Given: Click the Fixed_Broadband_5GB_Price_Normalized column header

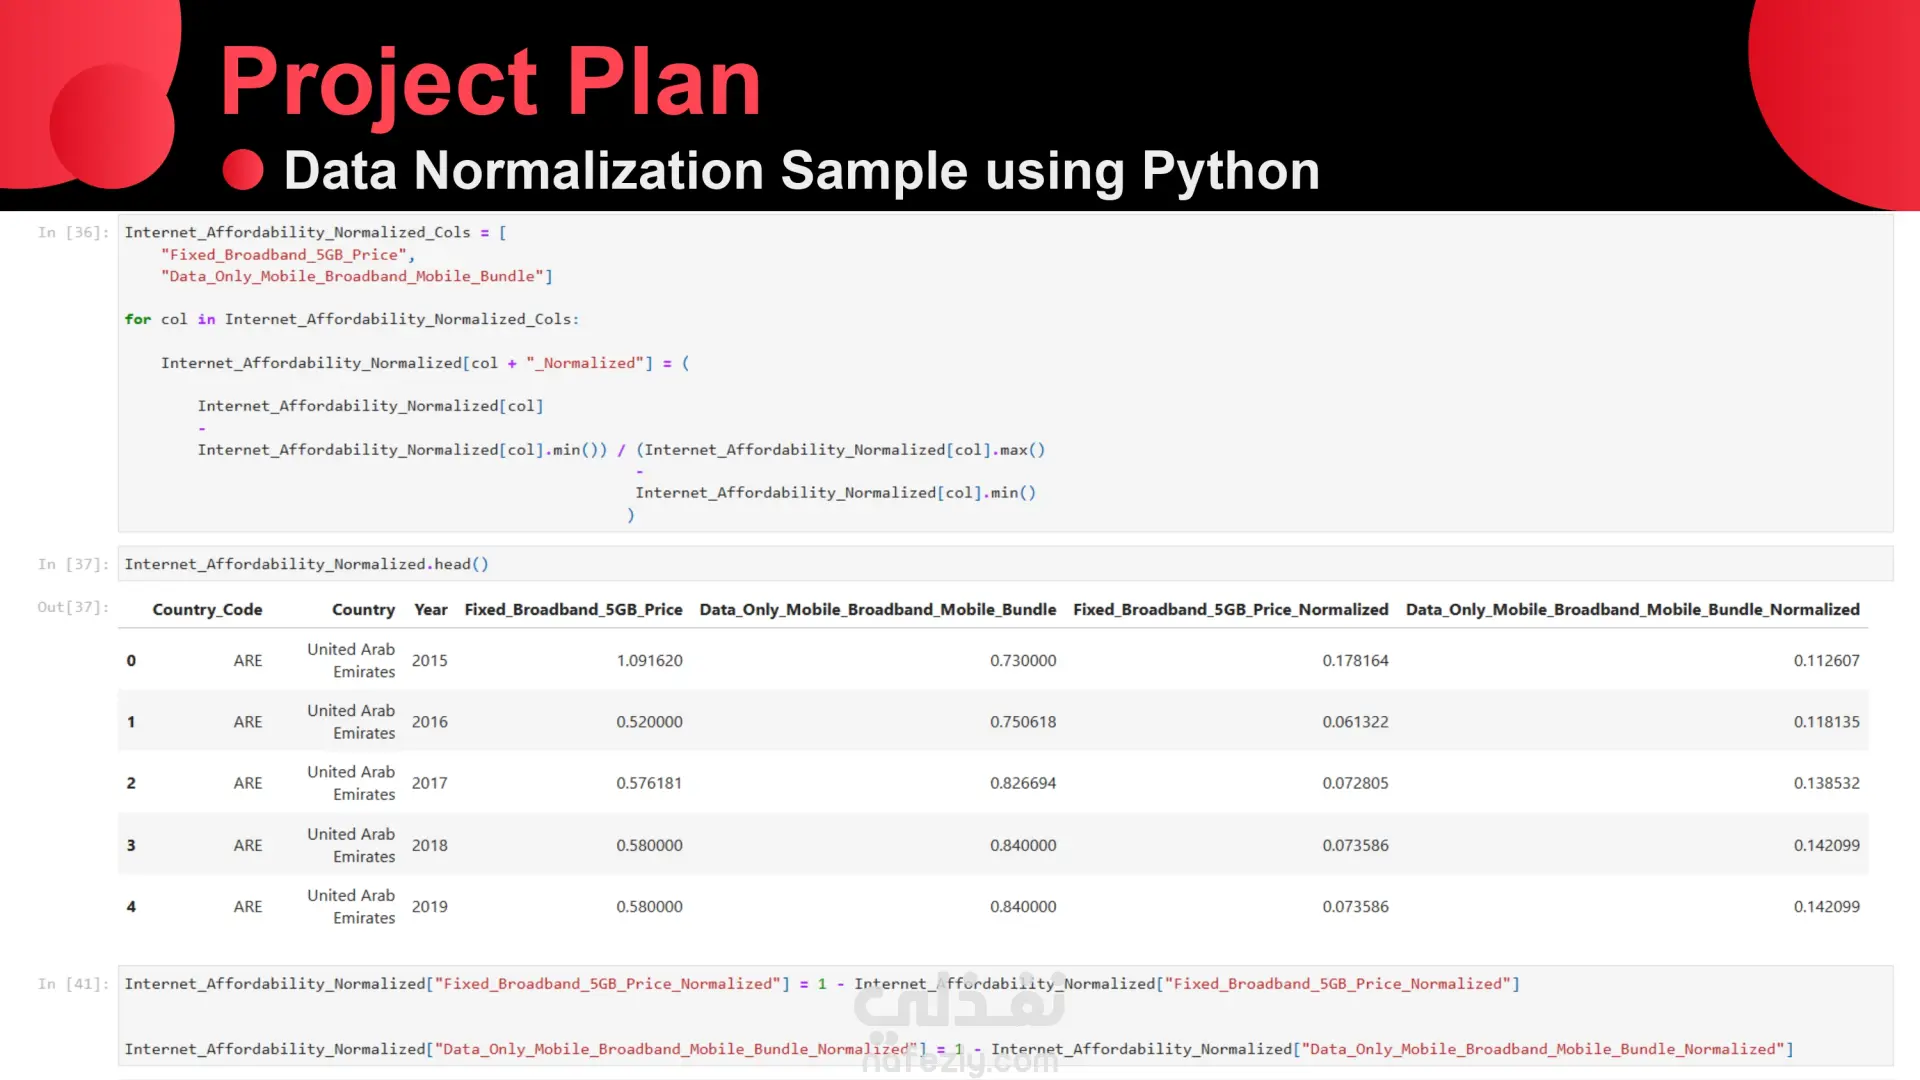Looking at the screenshot, I should tap(1230, 610).
